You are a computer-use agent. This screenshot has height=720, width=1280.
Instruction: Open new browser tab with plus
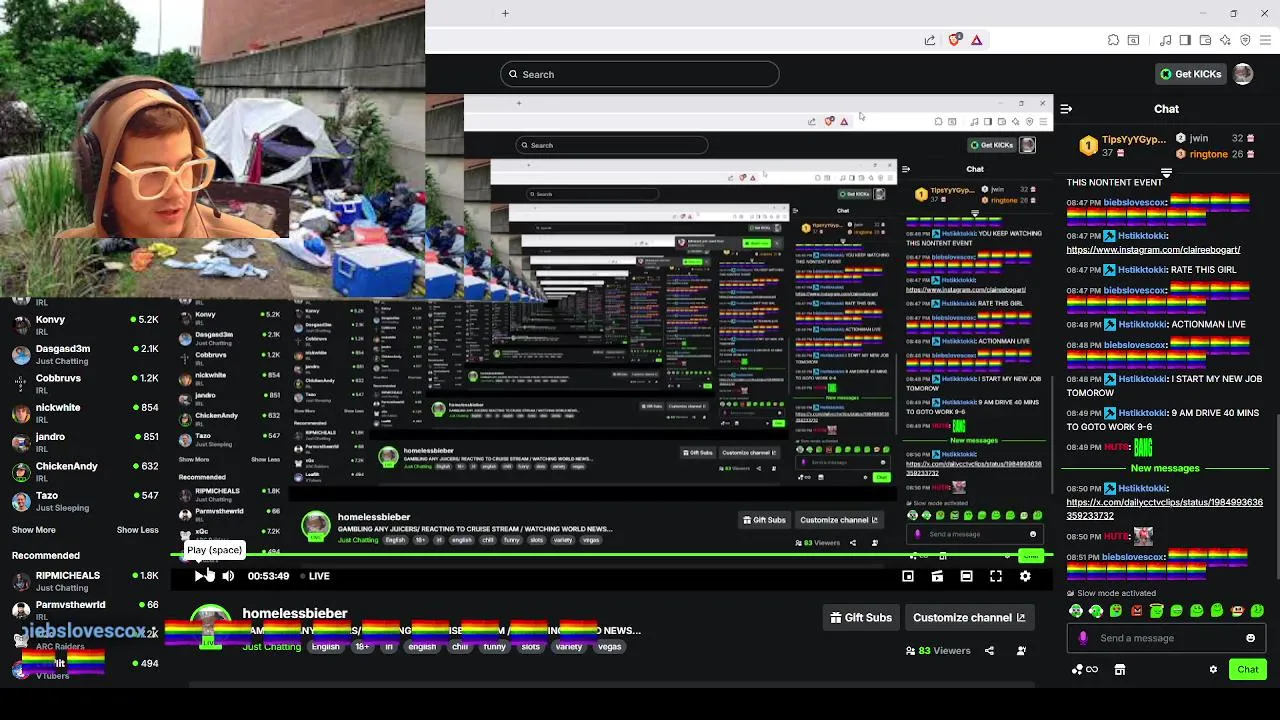click(x=505, y=13)
